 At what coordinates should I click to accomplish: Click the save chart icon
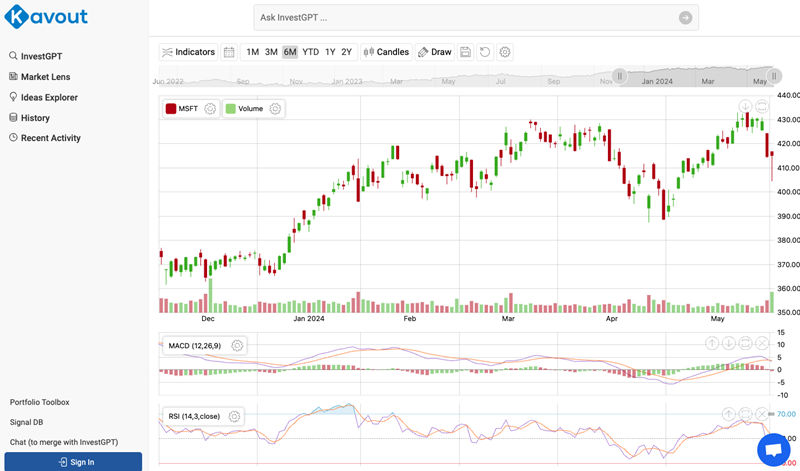(466, 52)
